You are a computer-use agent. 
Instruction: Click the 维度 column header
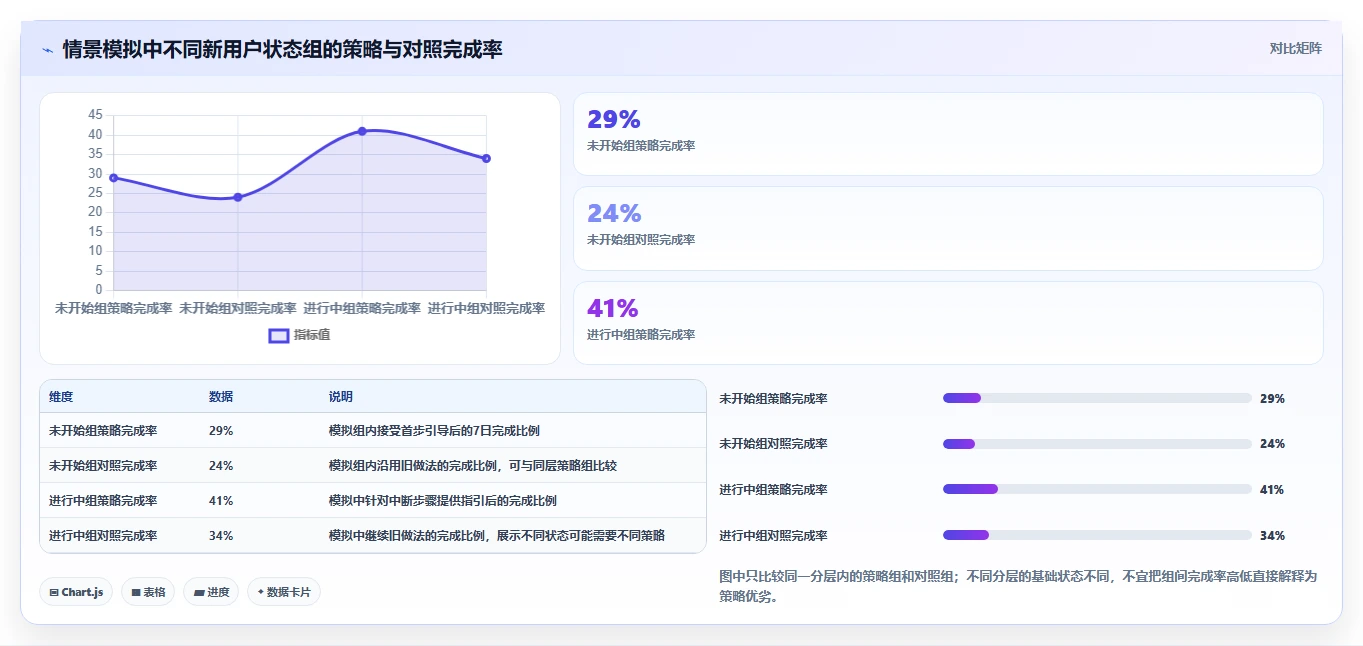click(61, 397)
